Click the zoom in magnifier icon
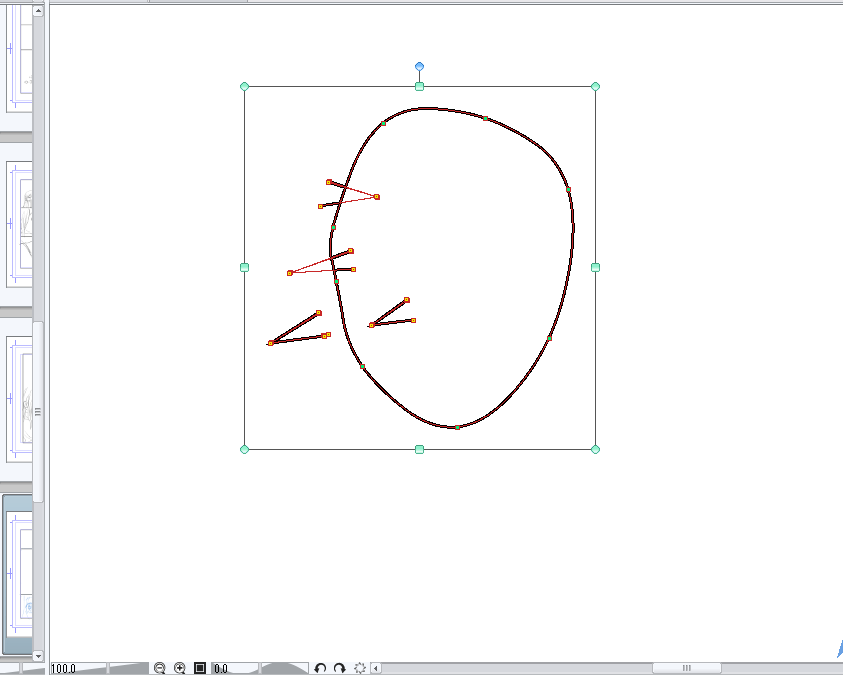 (x=180, y=668)
